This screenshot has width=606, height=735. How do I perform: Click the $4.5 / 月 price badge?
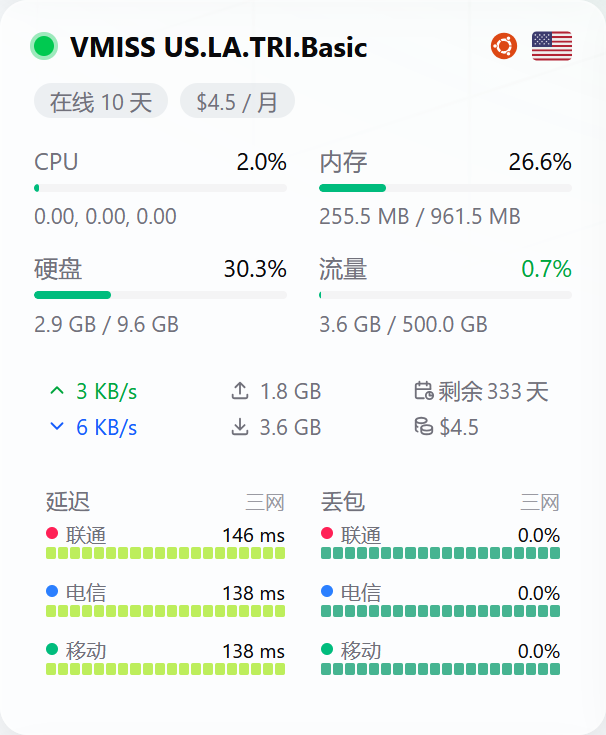tap(237, 101)
